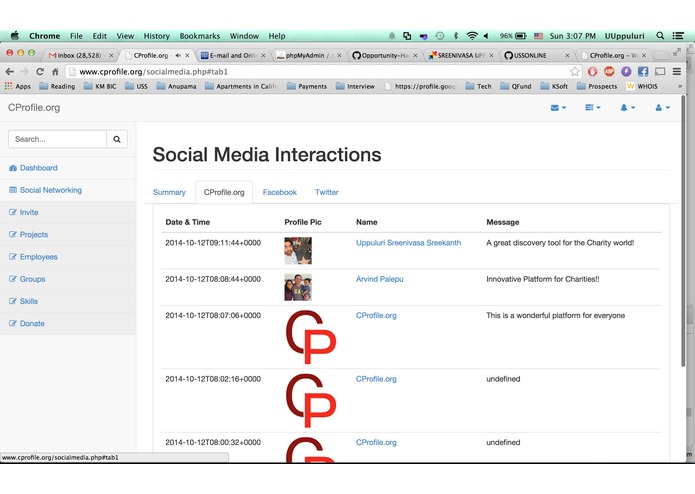This screenshot has height=494, width=695.
Task: Open Uppuluri Sreenivasa Sreekanth's profile link
Action: [x=408, y=243]
